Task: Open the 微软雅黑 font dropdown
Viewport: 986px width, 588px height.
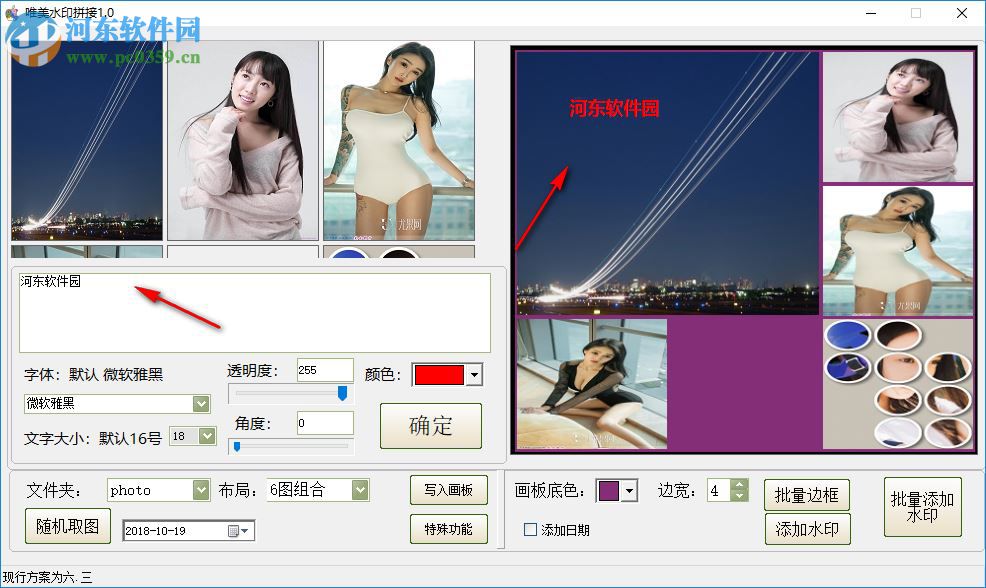Action: (x=202, y=404)
